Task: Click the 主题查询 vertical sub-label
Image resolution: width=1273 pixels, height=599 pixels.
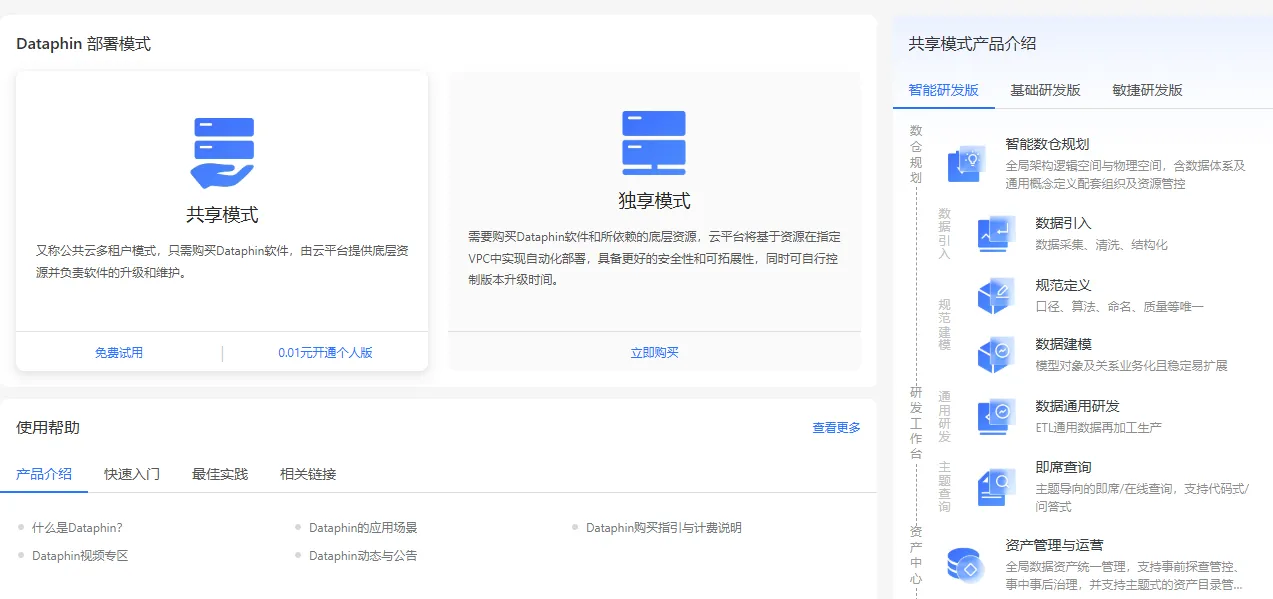Action: point(945,487)
